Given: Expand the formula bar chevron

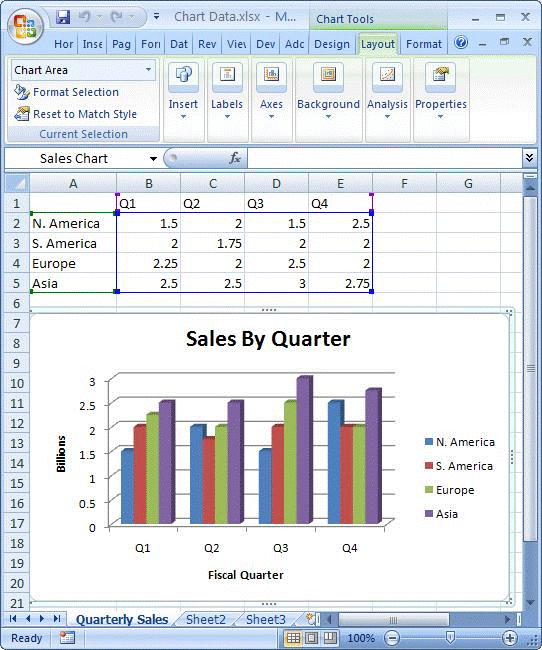Looking at the screenshot, I should tap(529, 158).
